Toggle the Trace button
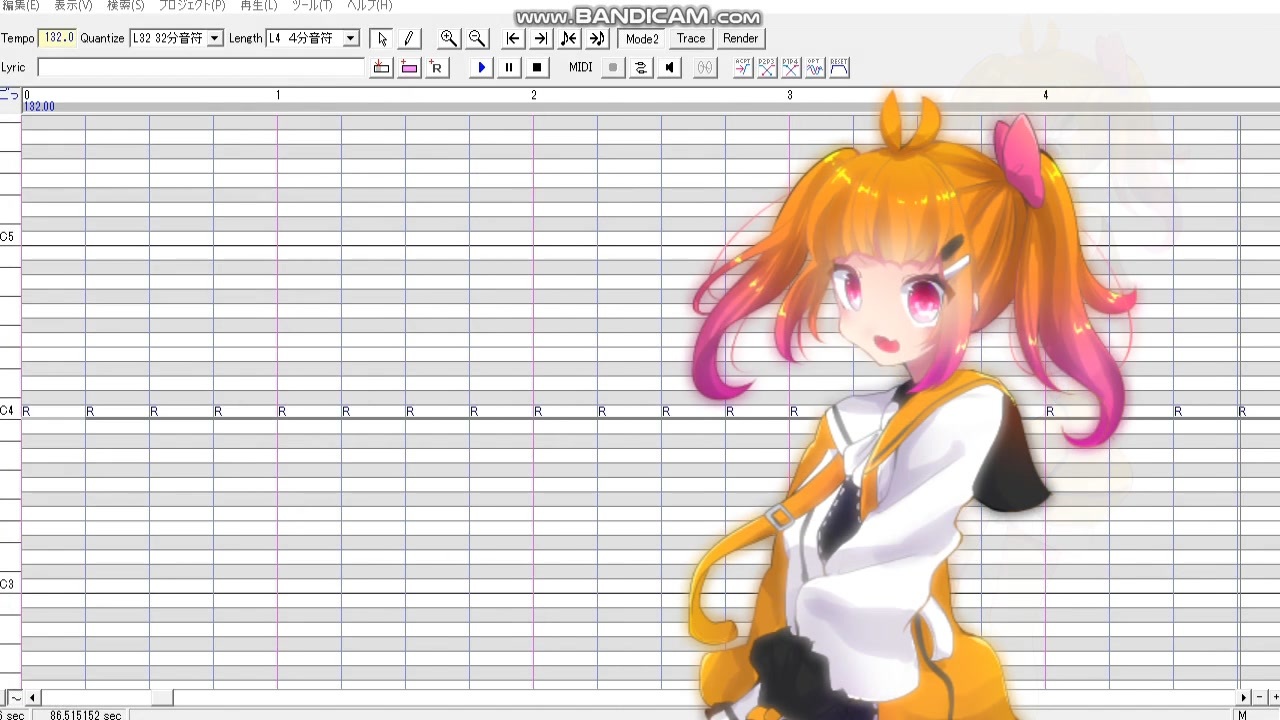This screenshot has height=720, width=1280. coord(691,39)
